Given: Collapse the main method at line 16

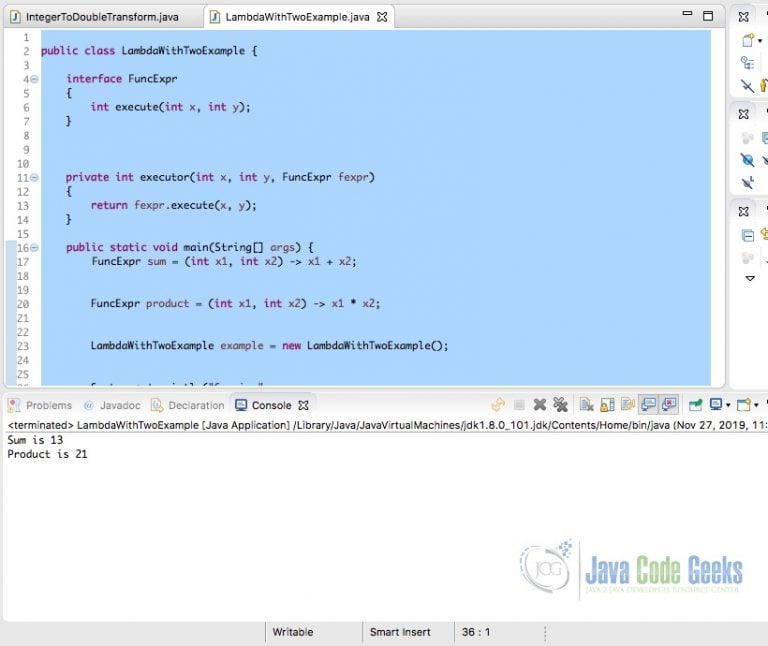Looking at the screenshot, I should (34, 248).
